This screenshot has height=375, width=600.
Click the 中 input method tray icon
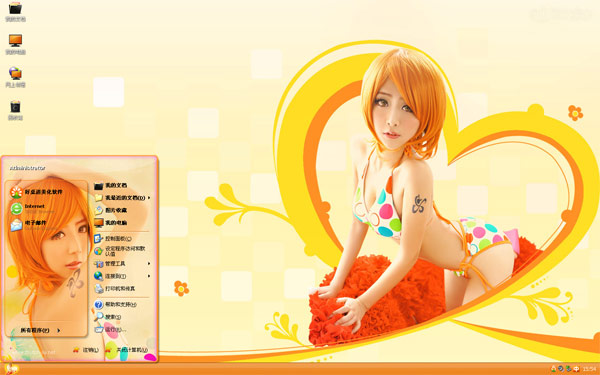point(576,369)
